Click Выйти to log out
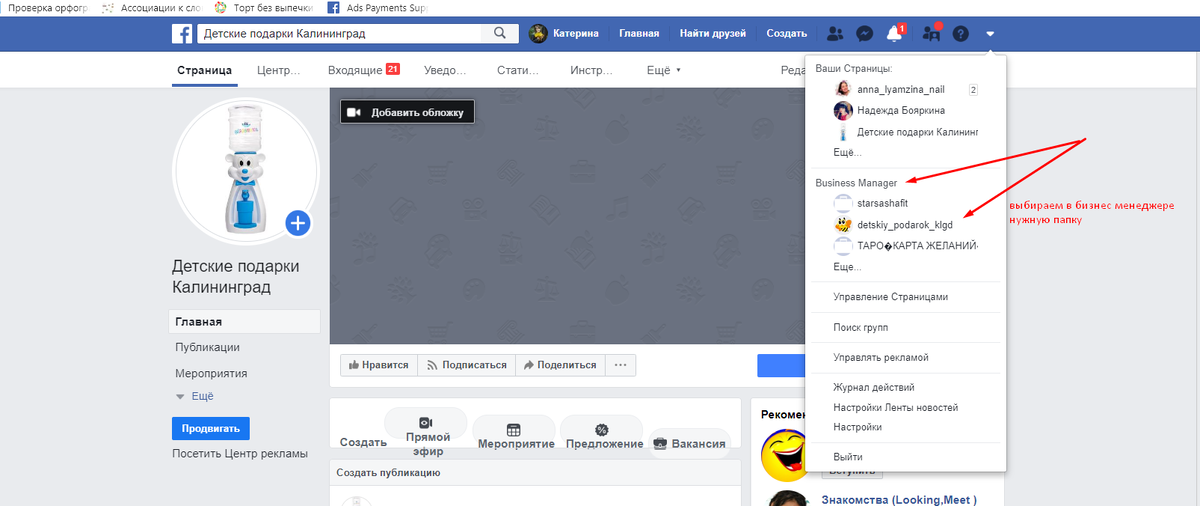Viewport: 1200px width, 506px height. pyautogui.click(x=848, y=457)
